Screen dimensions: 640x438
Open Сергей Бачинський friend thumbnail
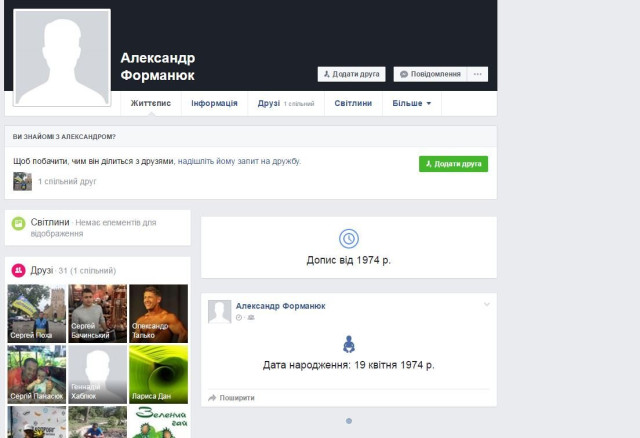click(x=98, y=313)
